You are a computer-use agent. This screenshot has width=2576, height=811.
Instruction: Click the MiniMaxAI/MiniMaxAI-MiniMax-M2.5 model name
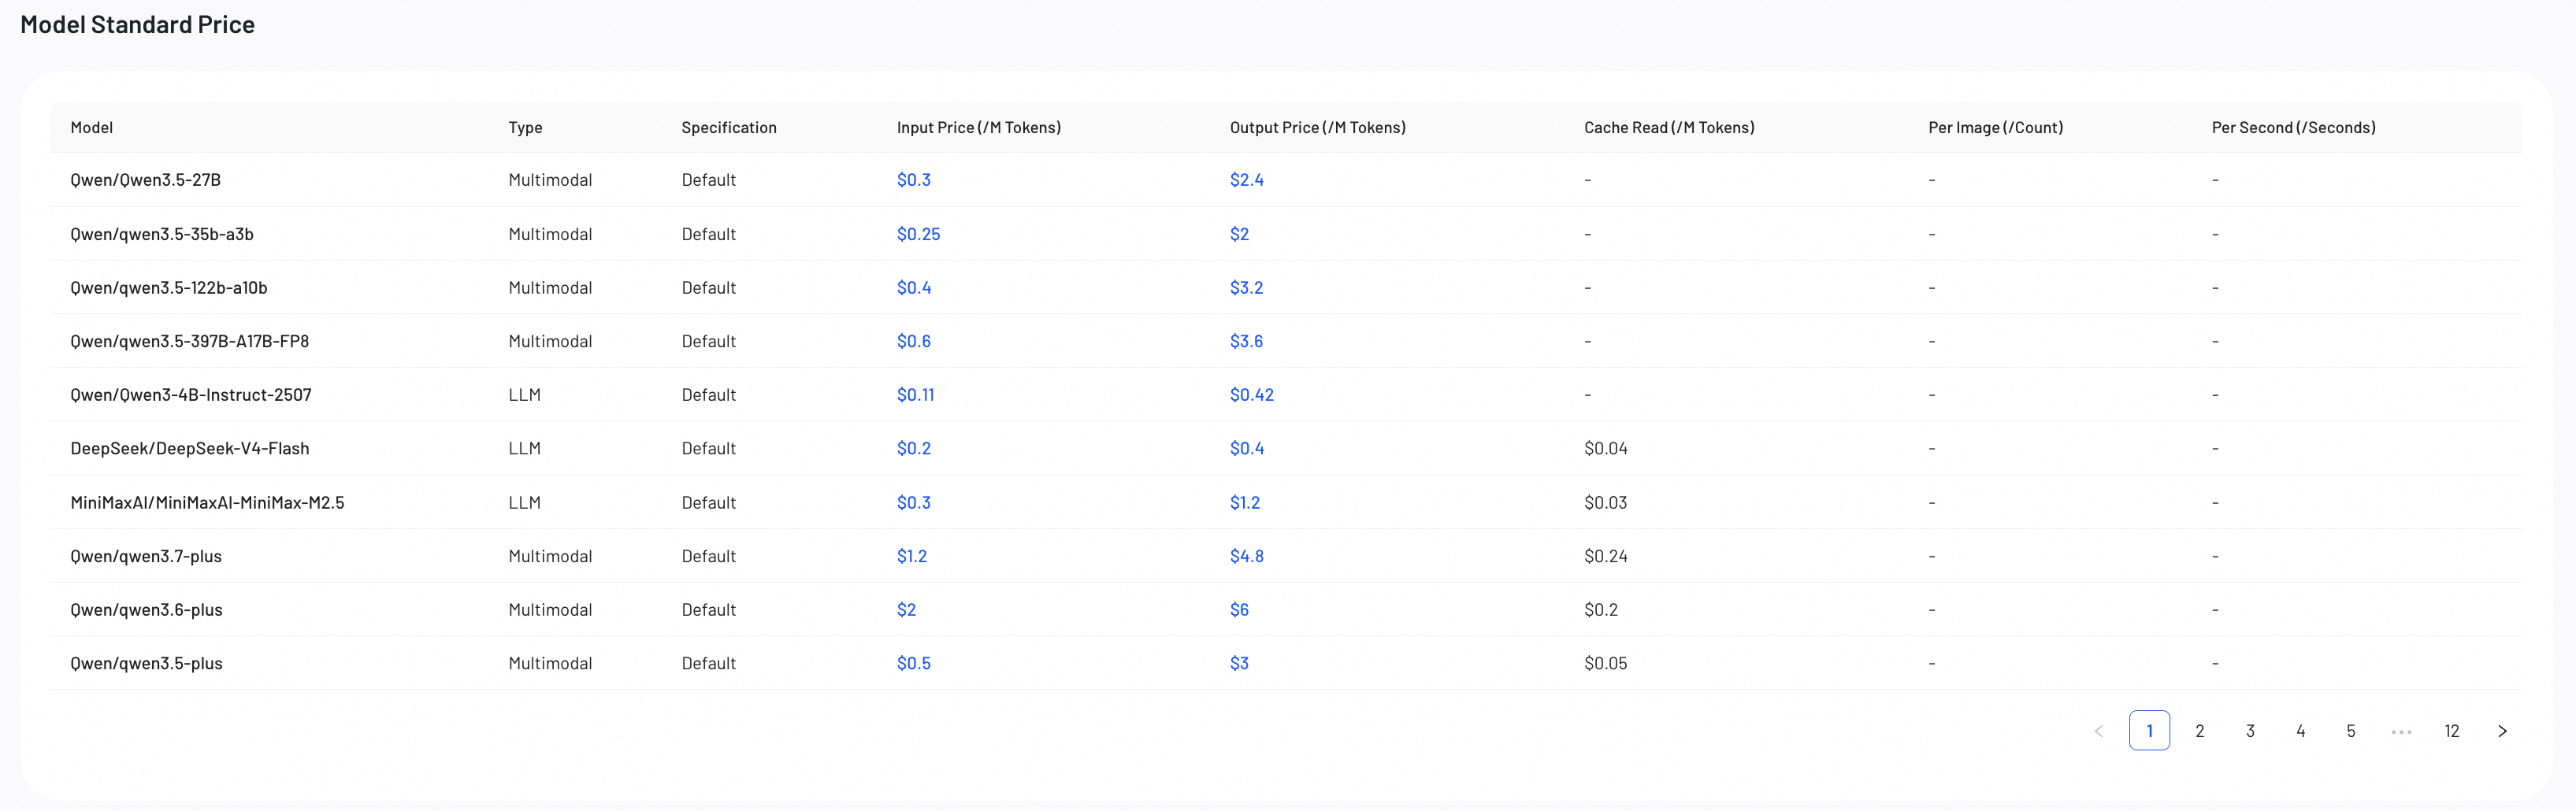tap(207, 502)
